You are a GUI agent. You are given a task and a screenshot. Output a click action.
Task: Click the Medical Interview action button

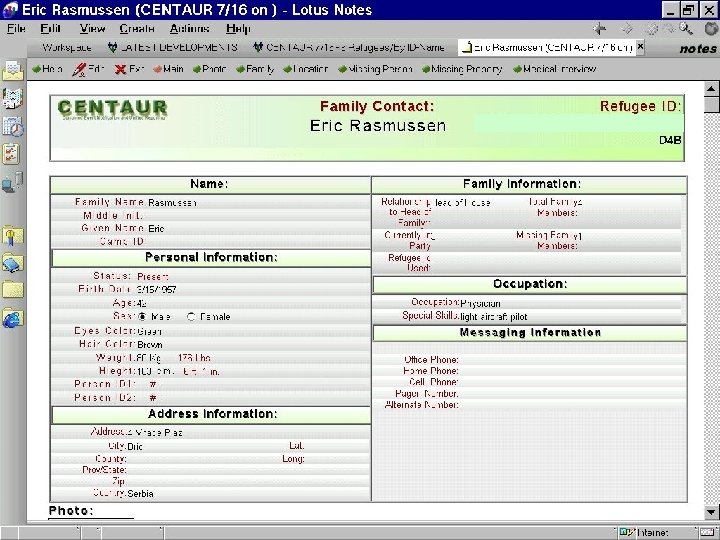pyautogui.click(x=554, y=69)
